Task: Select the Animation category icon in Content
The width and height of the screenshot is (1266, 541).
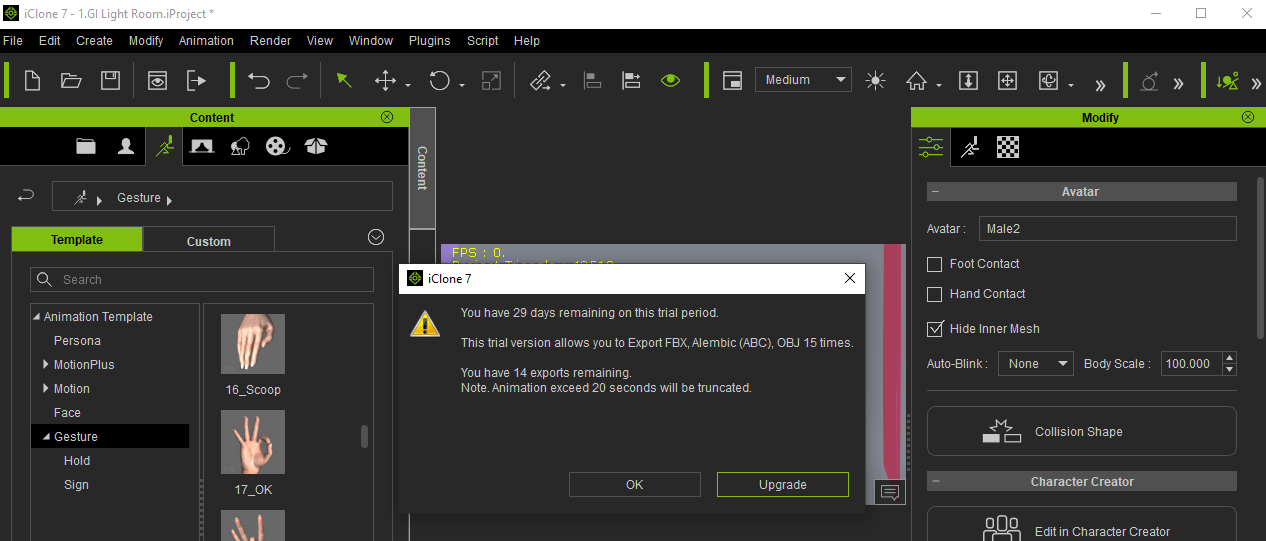Action: click(x=165, y=146)
